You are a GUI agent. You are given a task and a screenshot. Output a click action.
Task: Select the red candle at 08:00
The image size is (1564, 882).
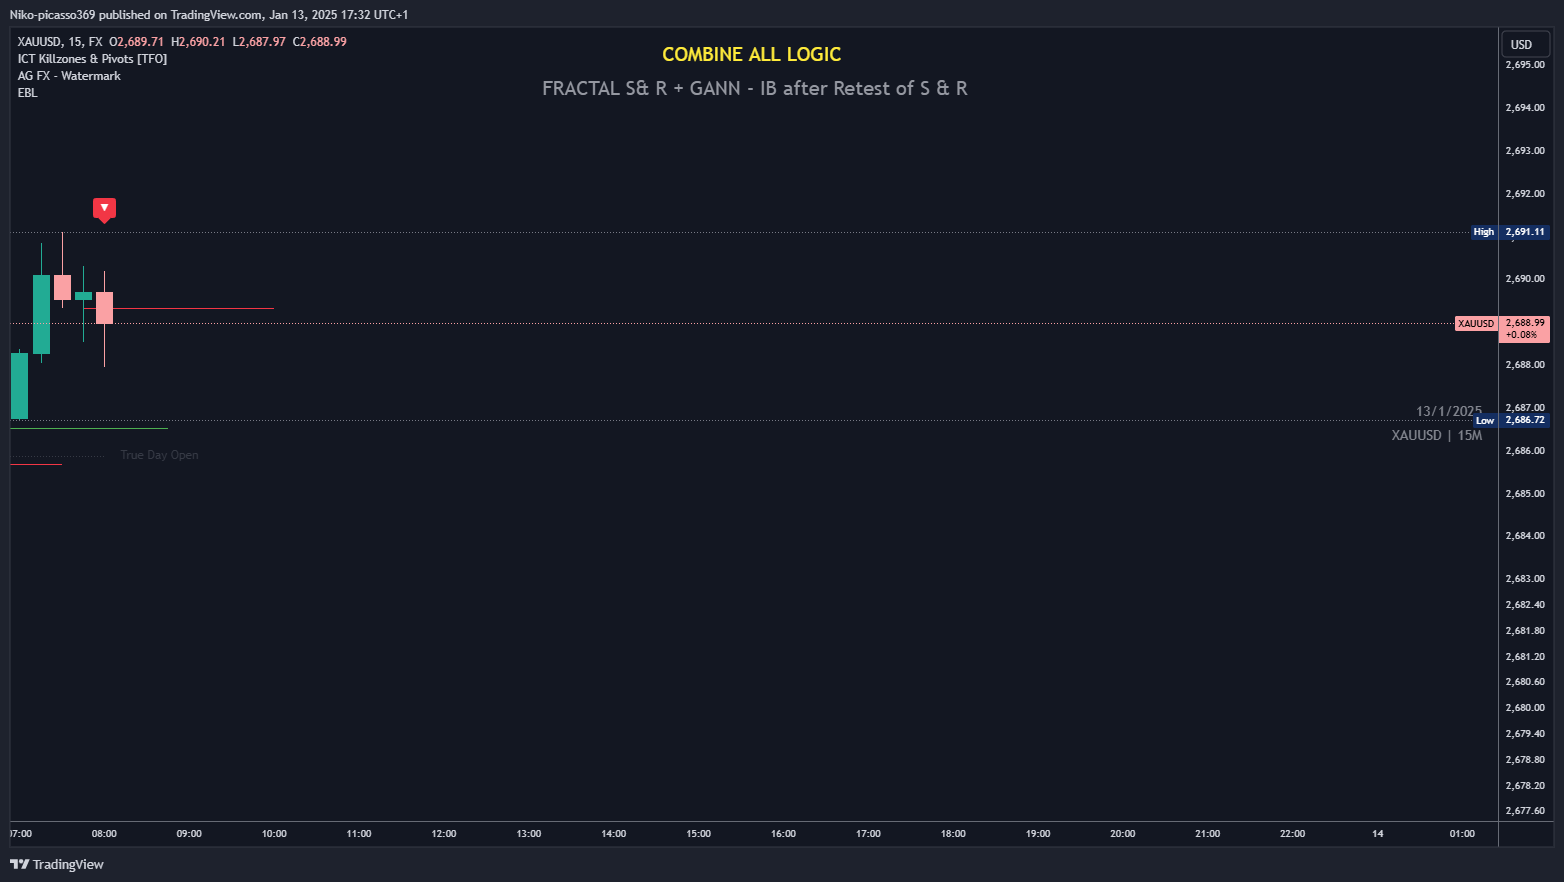104,308
